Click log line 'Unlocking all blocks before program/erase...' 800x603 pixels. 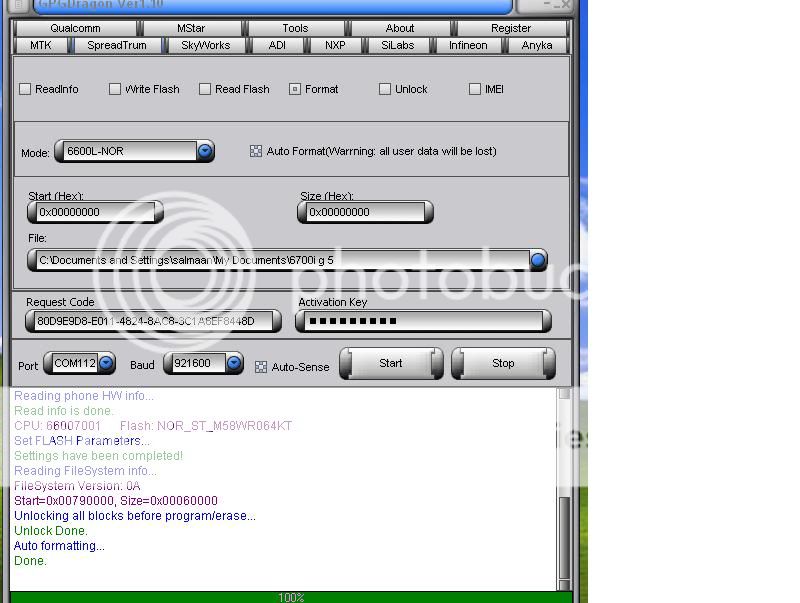point(135,516)
